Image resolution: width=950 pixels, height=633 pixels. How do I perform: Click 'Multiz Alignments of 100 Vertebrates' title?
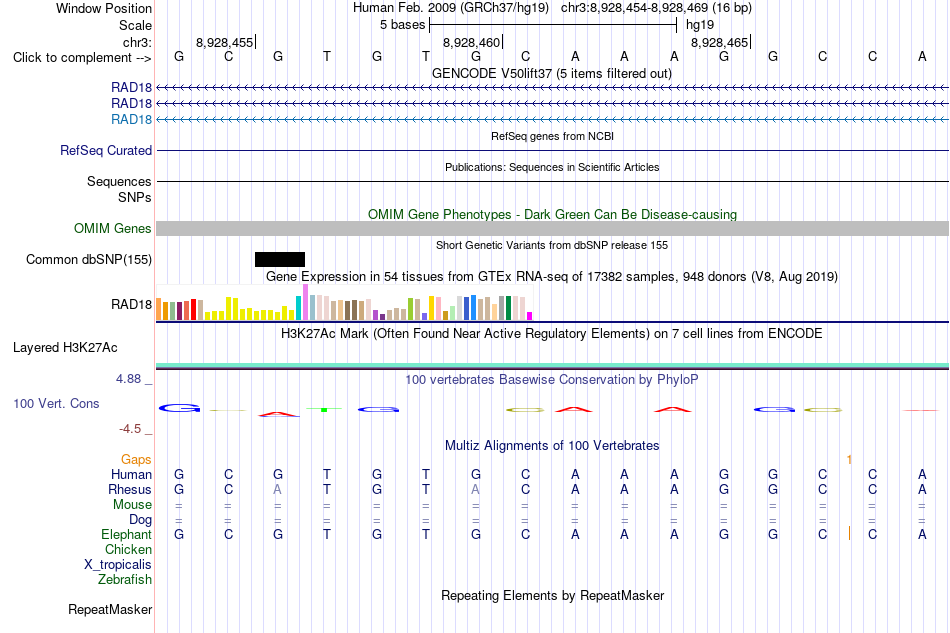tap(552, 445)
